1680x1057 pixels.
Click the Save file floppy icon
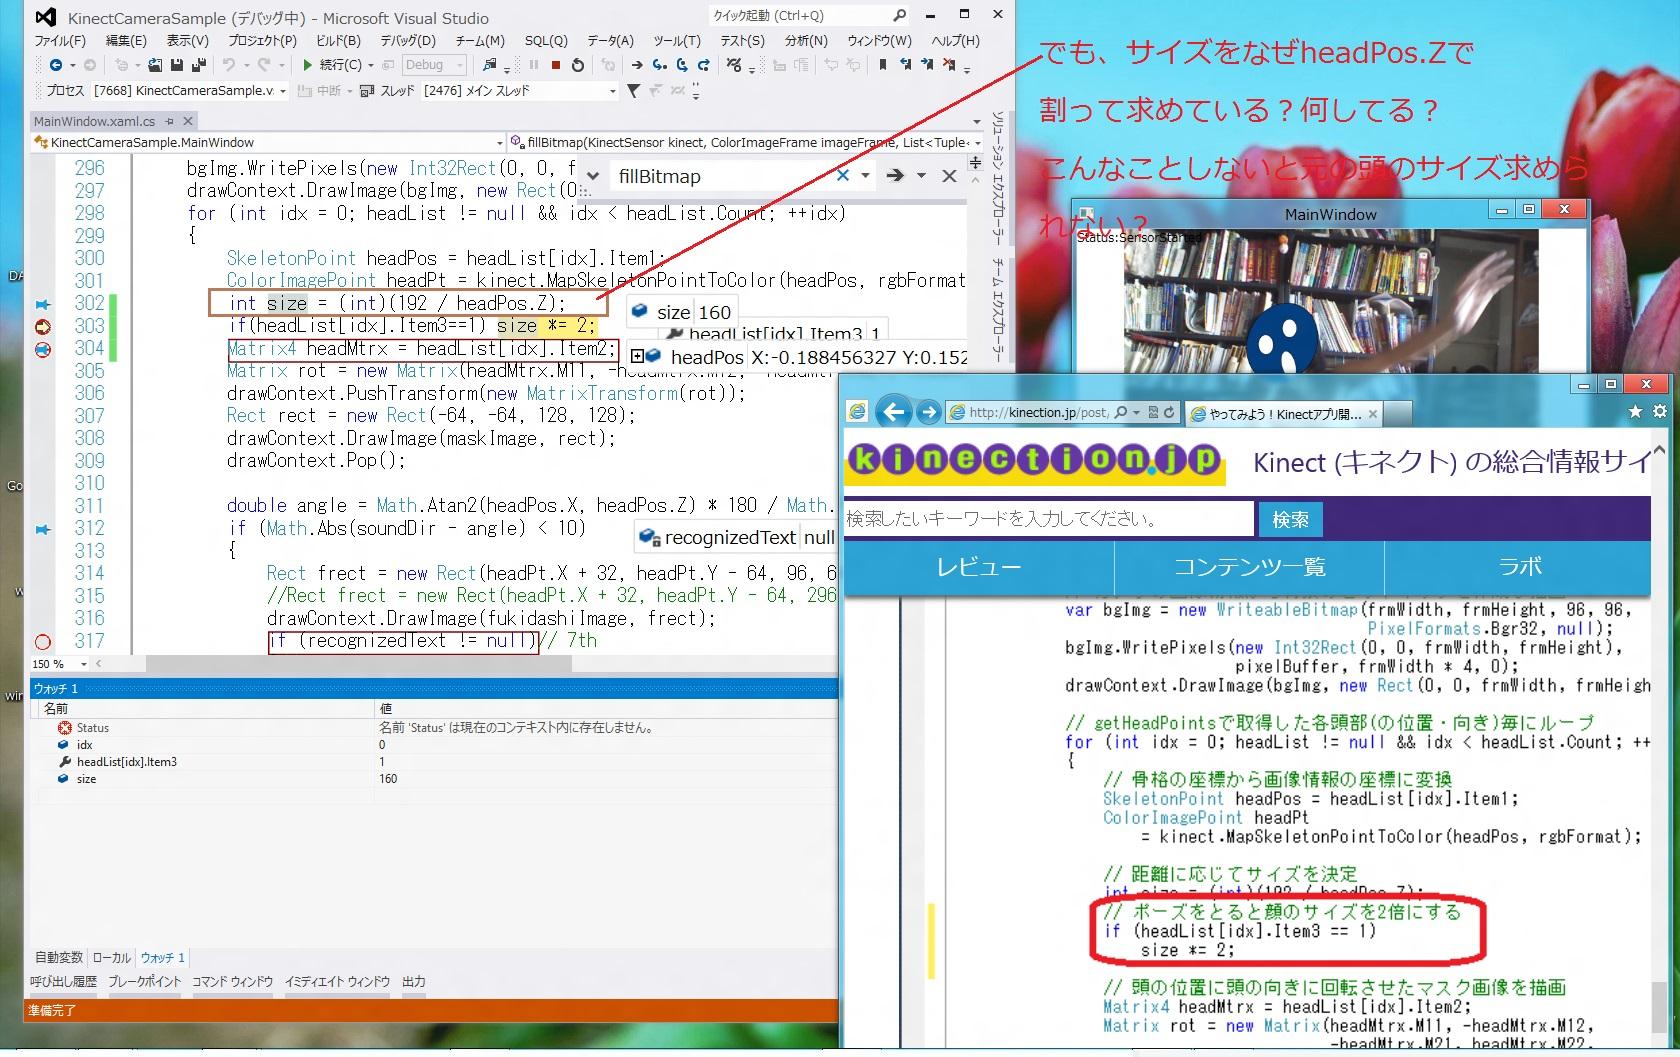[x=177, y=65]
